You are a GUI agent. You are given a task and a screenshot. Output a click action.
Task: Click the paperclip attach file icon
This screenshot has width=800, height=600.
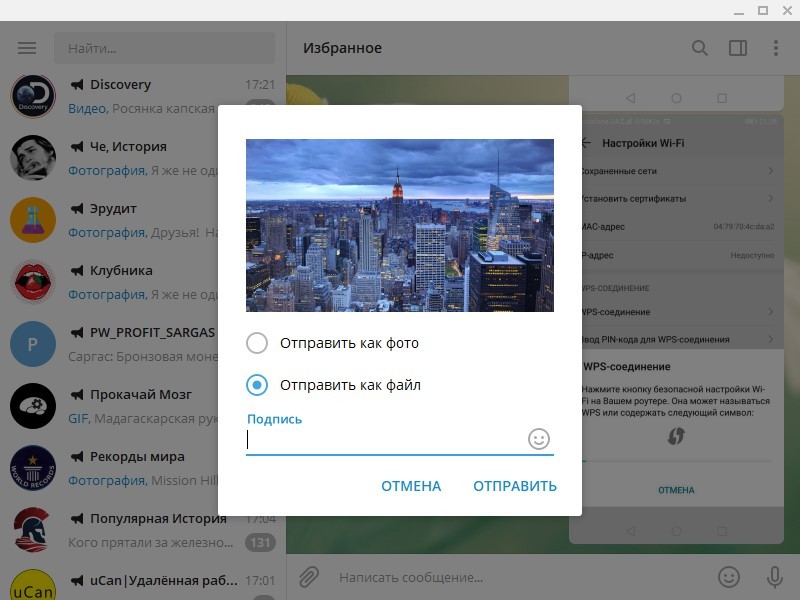(x=309, y=577)
